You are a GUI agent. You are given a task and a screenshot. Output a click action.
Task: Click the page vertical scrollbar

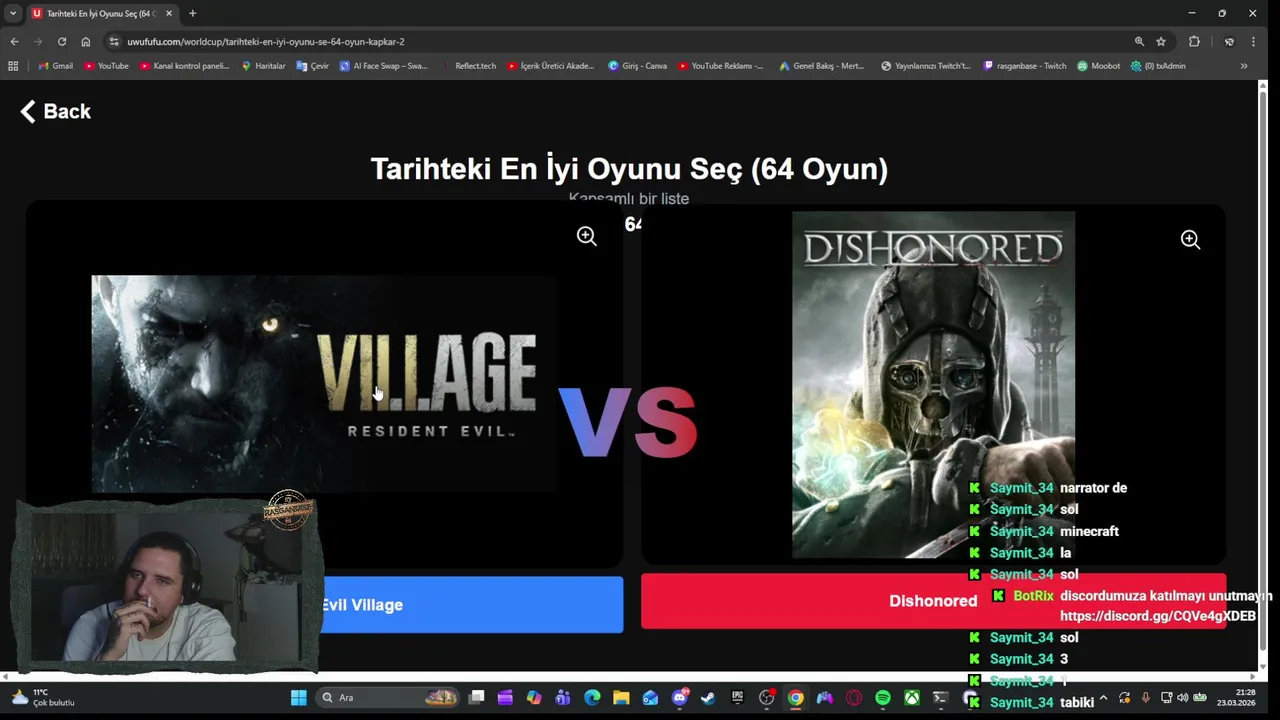[x=1262, y=370]
